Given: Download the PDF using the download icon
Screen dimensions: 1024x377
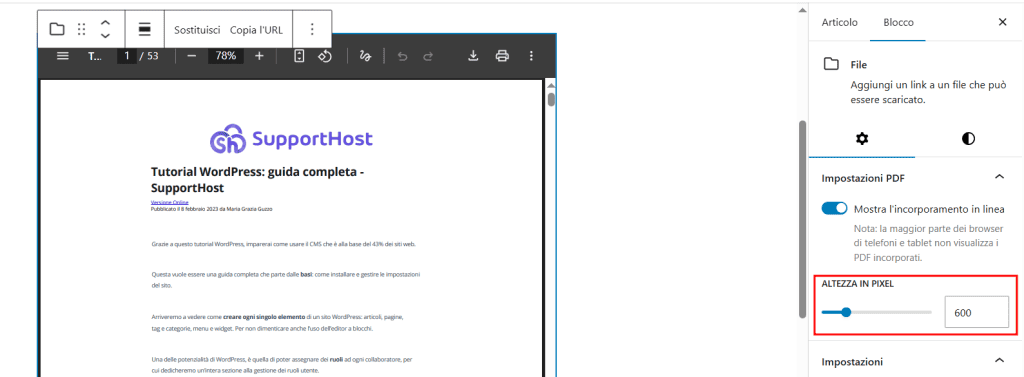Looking at the screenshot, I should [x=473, y=56].
